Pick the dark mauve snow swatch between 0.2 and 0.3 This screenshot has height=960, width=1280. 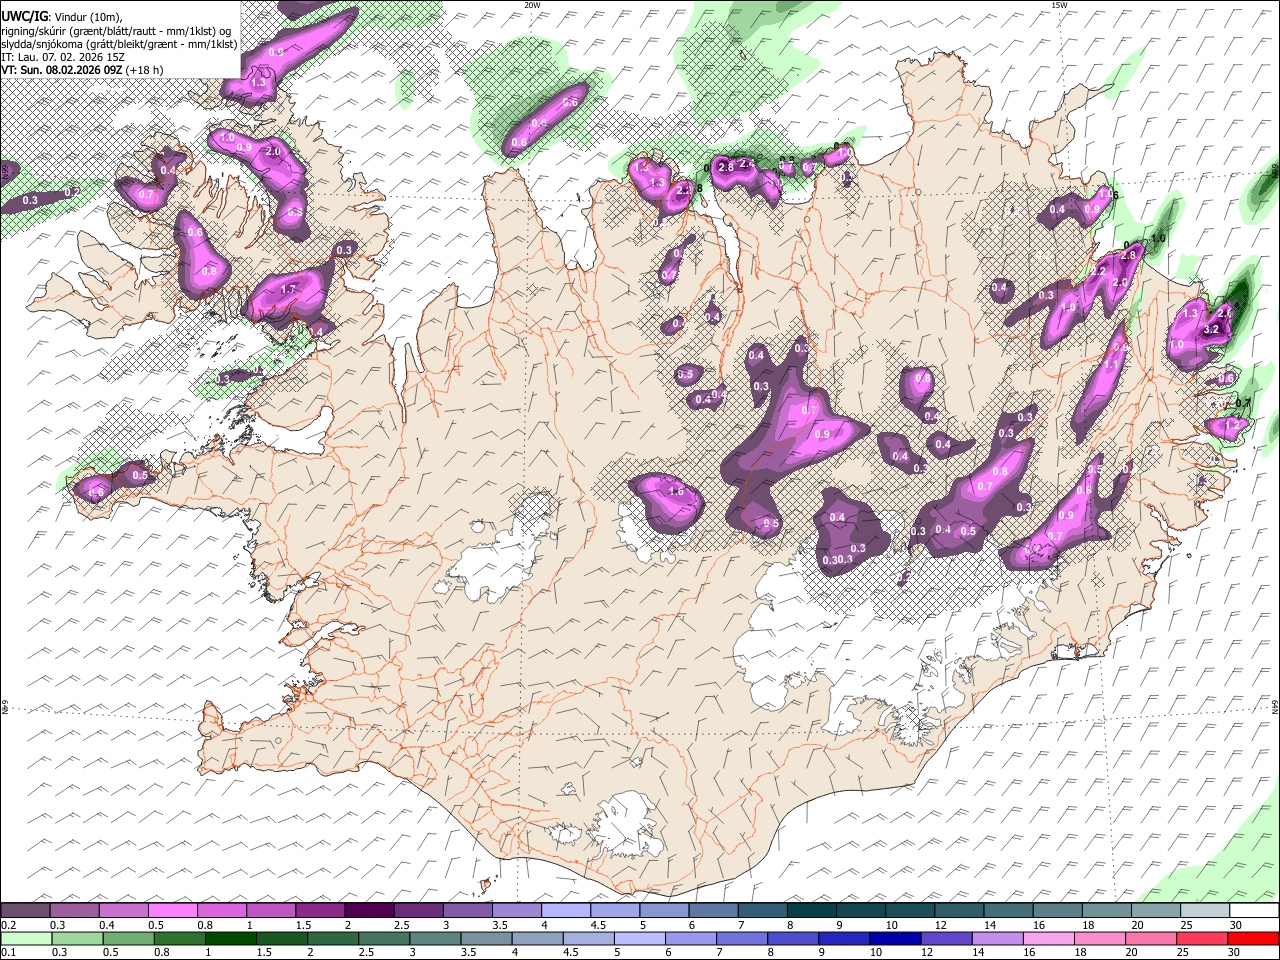point(25,910)
